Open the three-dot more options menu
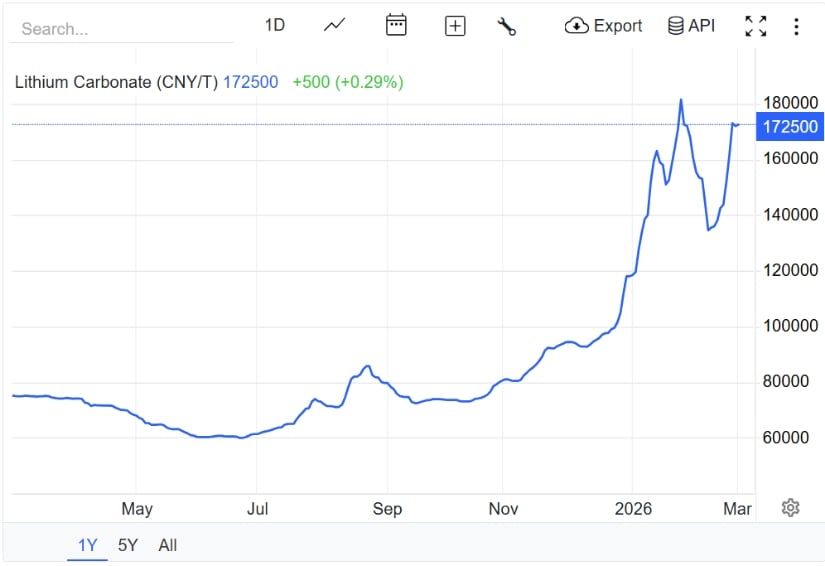 point(796,26)
